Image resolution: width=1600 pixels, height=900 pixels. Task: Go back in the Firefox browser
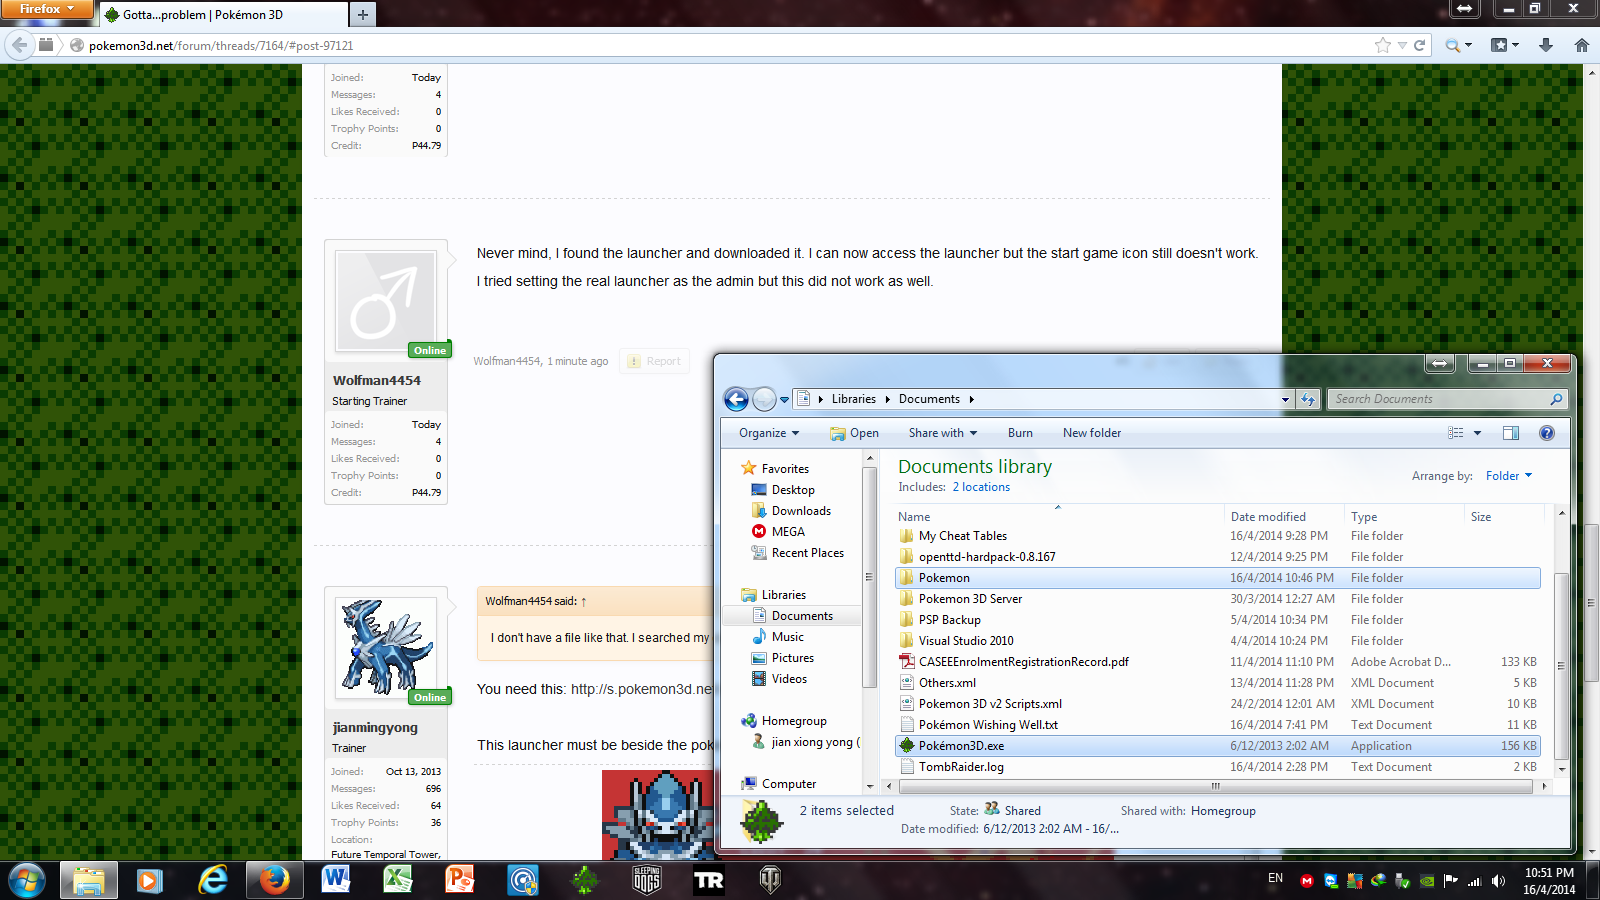pos(20,45)
